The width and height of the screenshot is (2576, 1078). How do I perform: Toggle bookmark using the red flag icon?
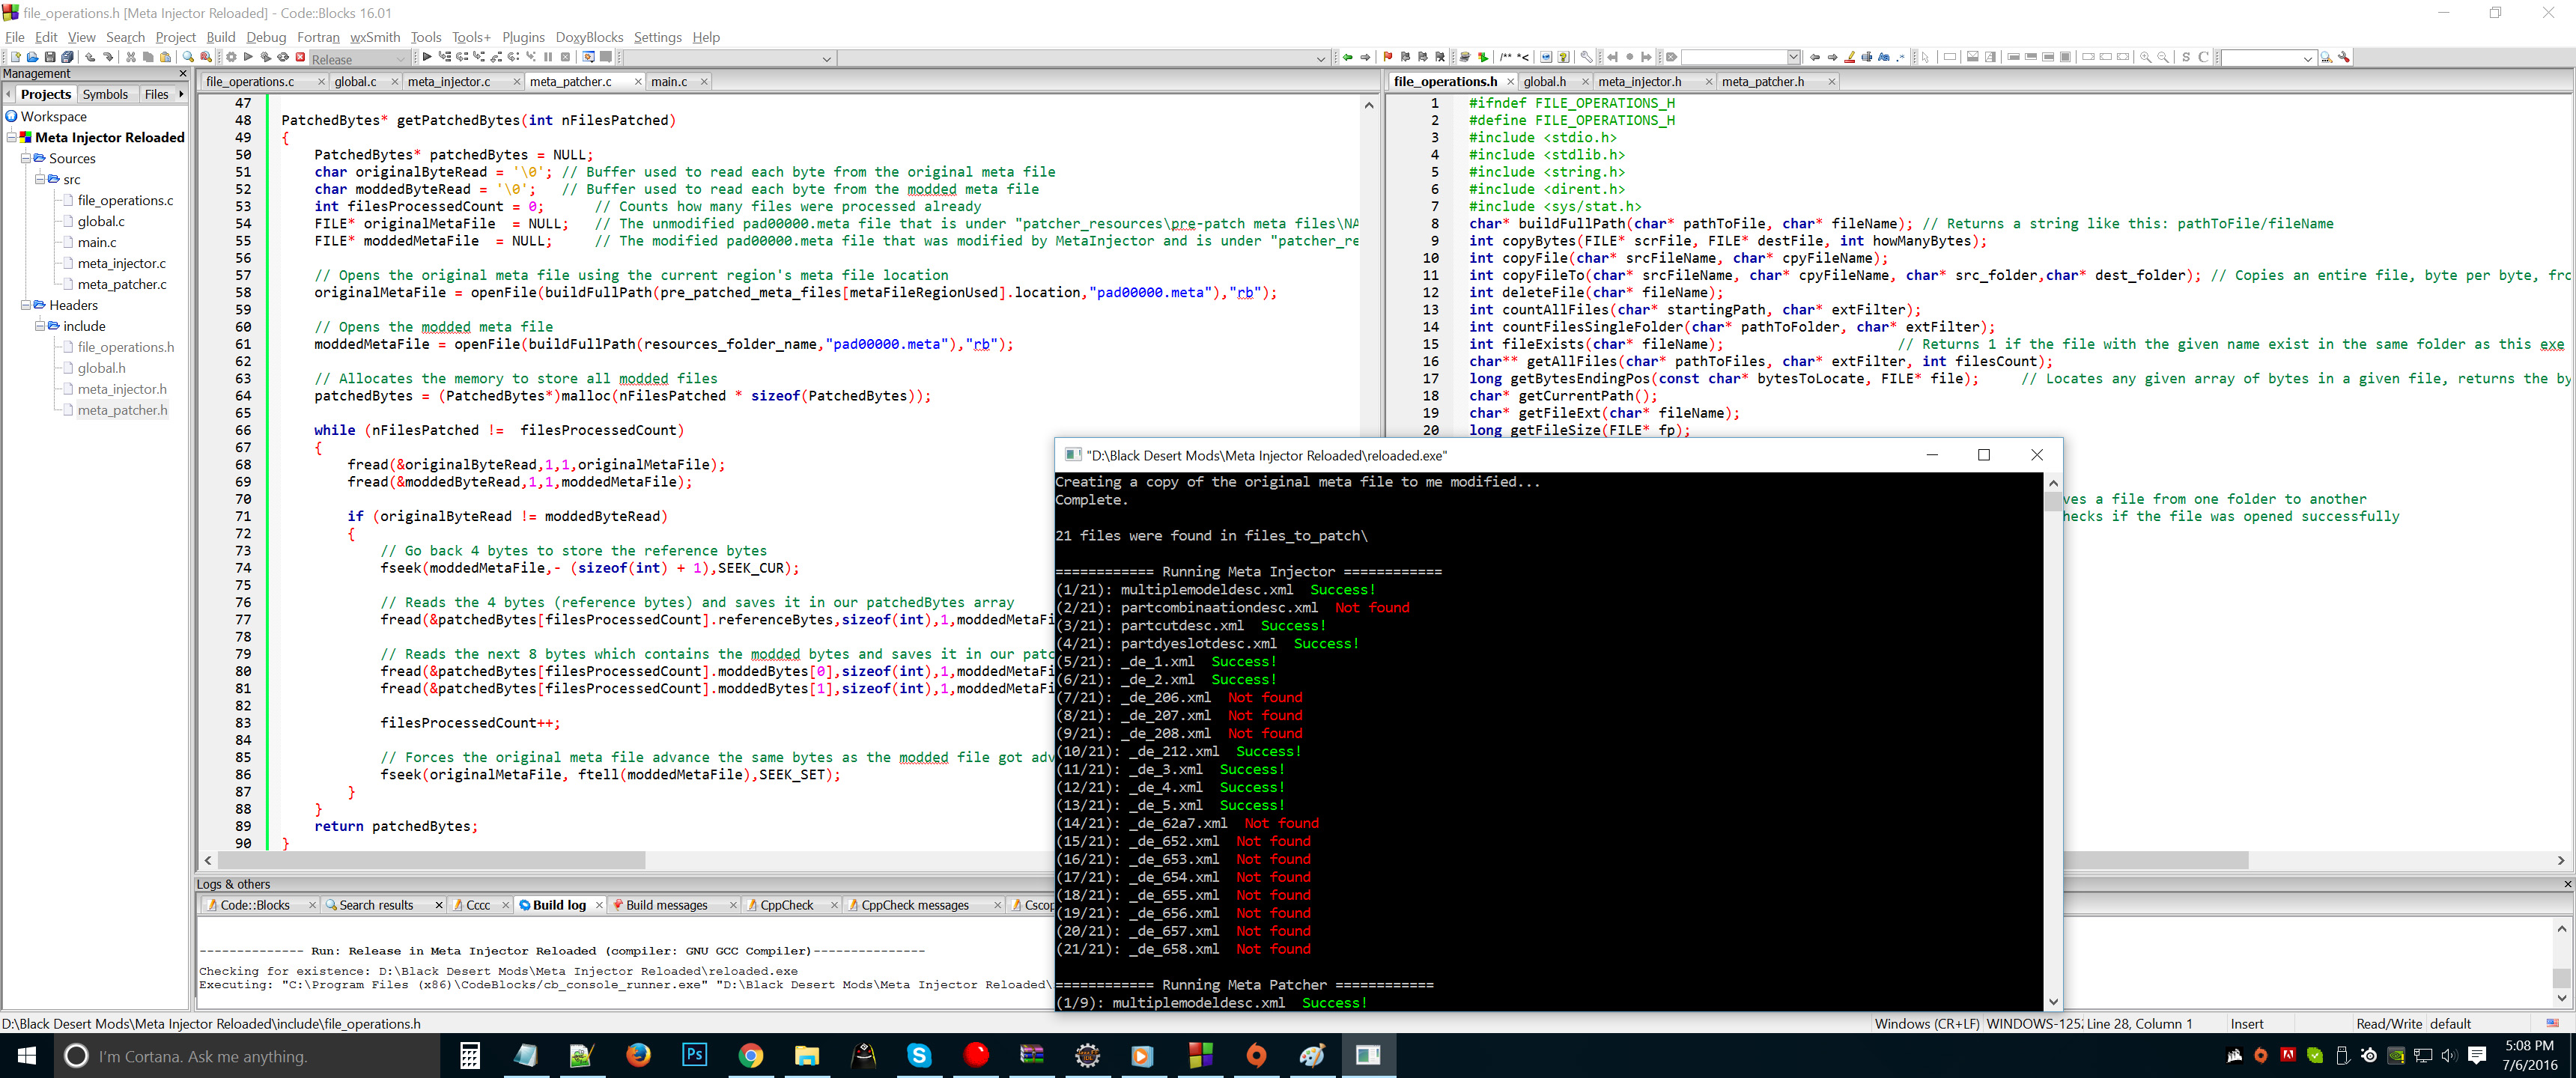1388,57
